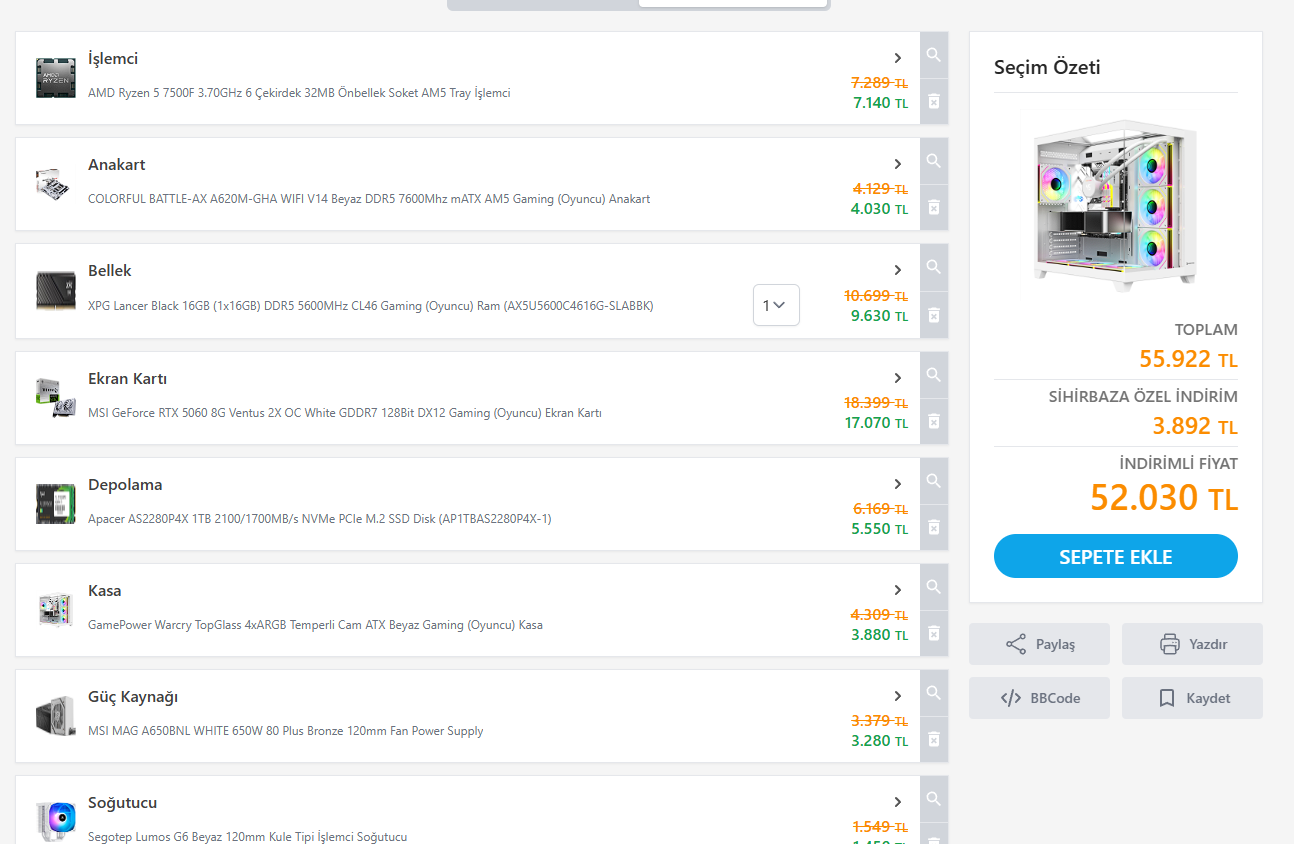This screenshot has width=1294, height=844.
Task: Click the Apacer SSD thumbnail image
Action: tap(56, 504)
